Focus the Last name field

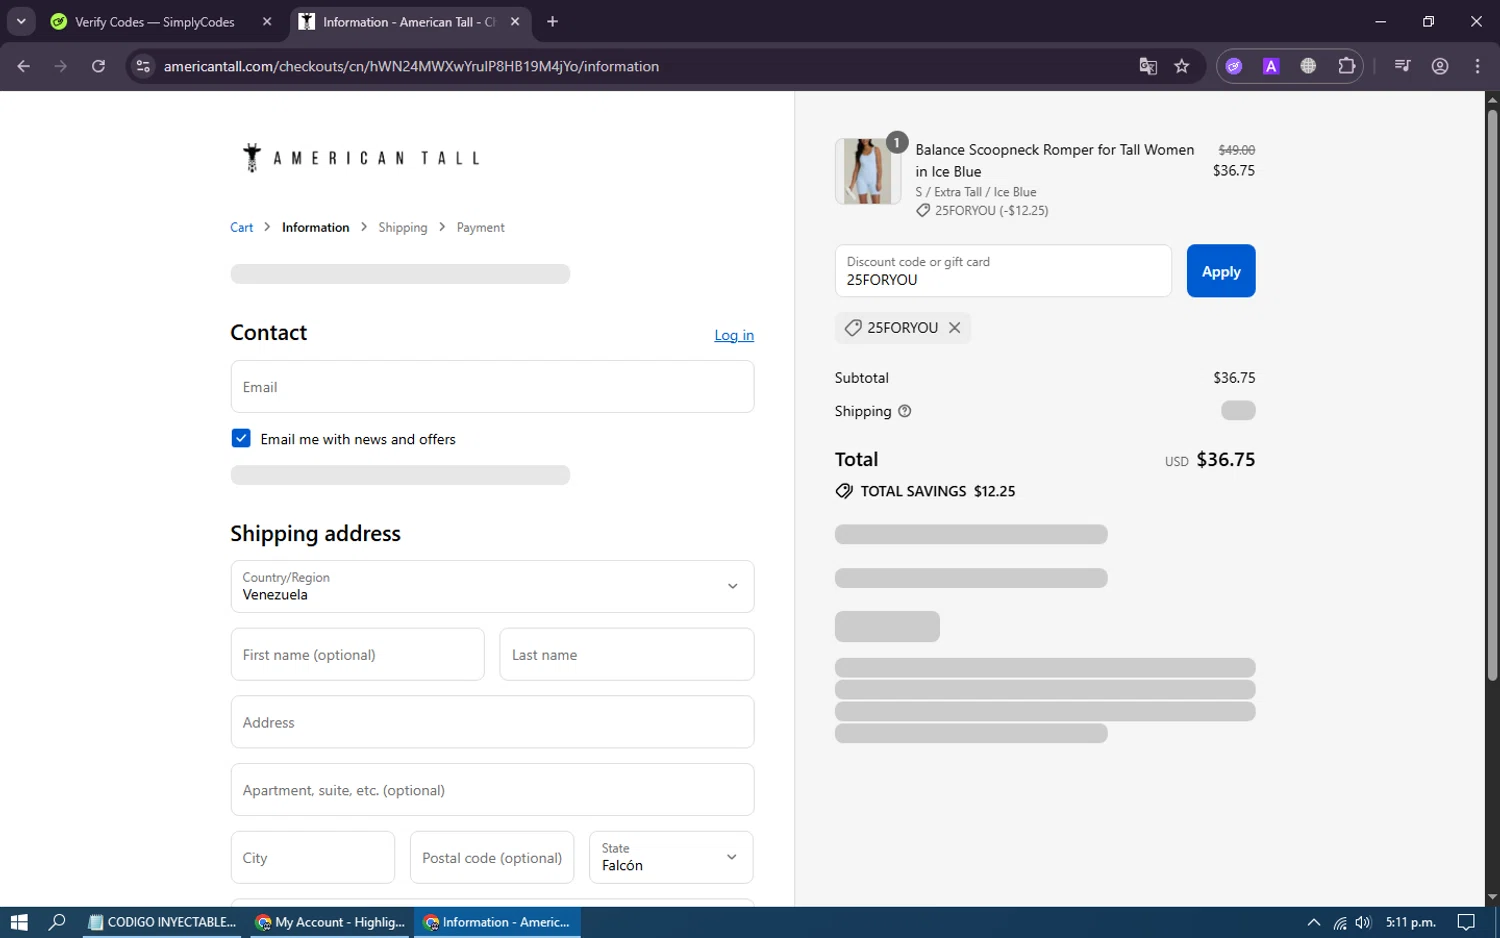(x=626, y=654)
